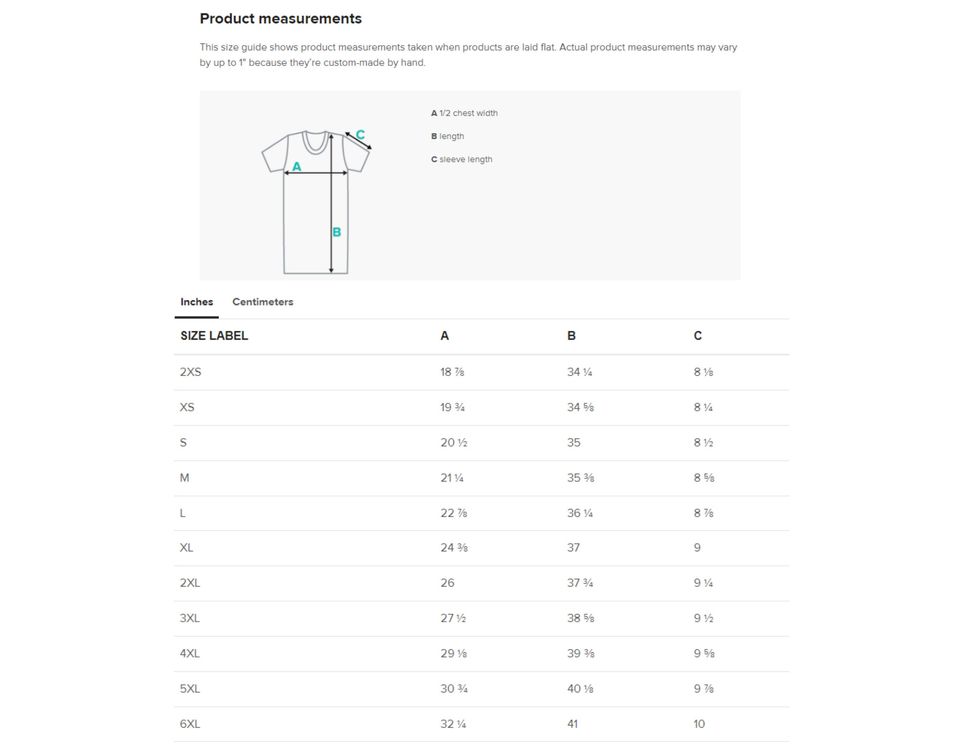
Task: Switch to the Centimeters tab
Action: point(262,302)
